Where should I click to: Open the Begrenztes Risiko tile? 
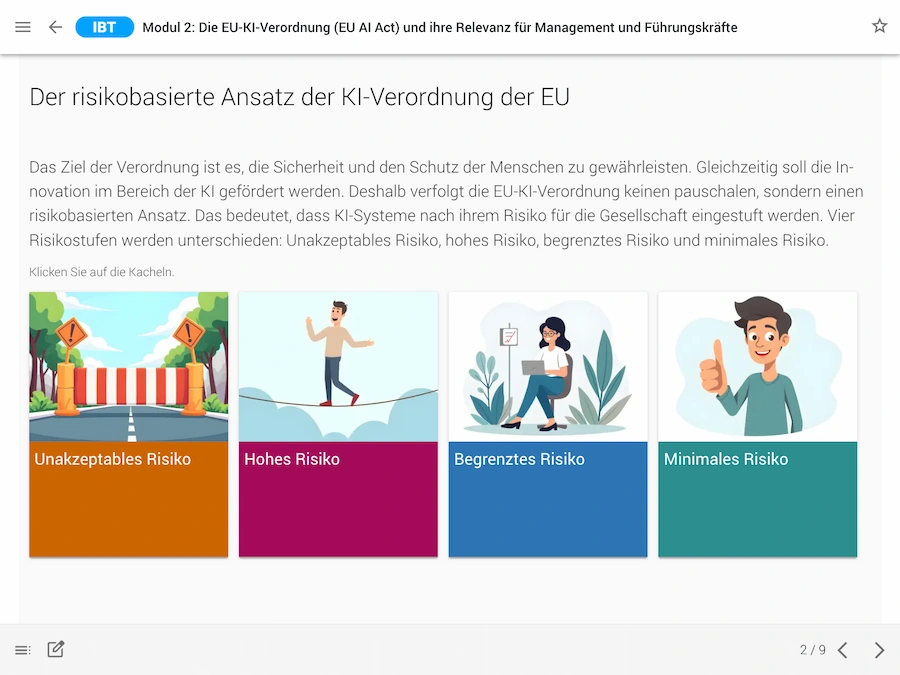548,424
